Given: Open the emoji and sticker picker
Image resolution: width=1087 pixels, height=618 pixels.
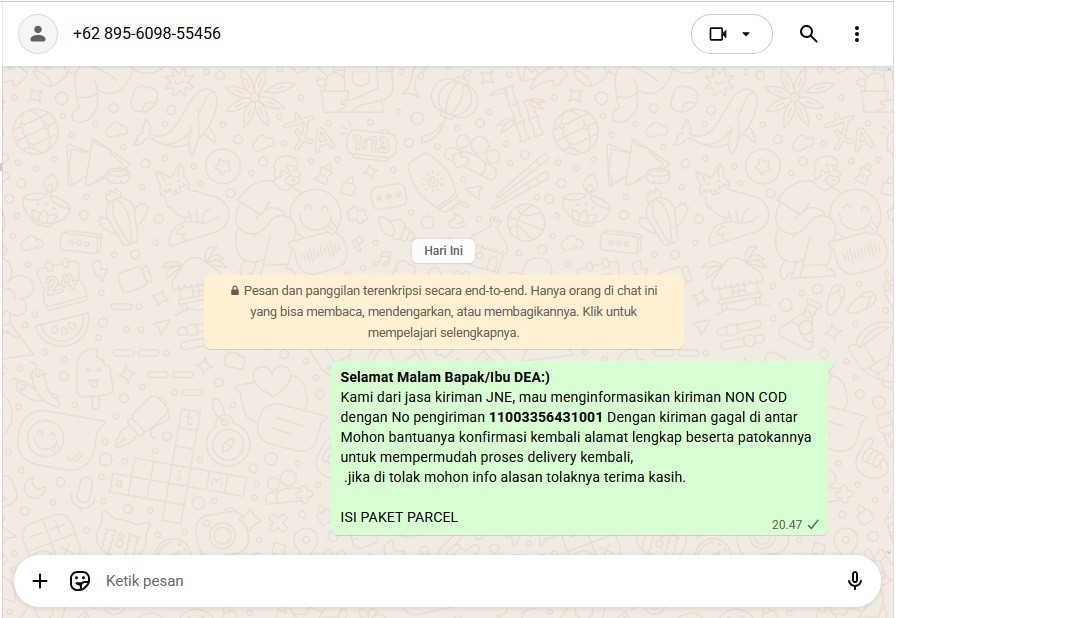Looking at the screenshot, I should click(x=80, y=581).
